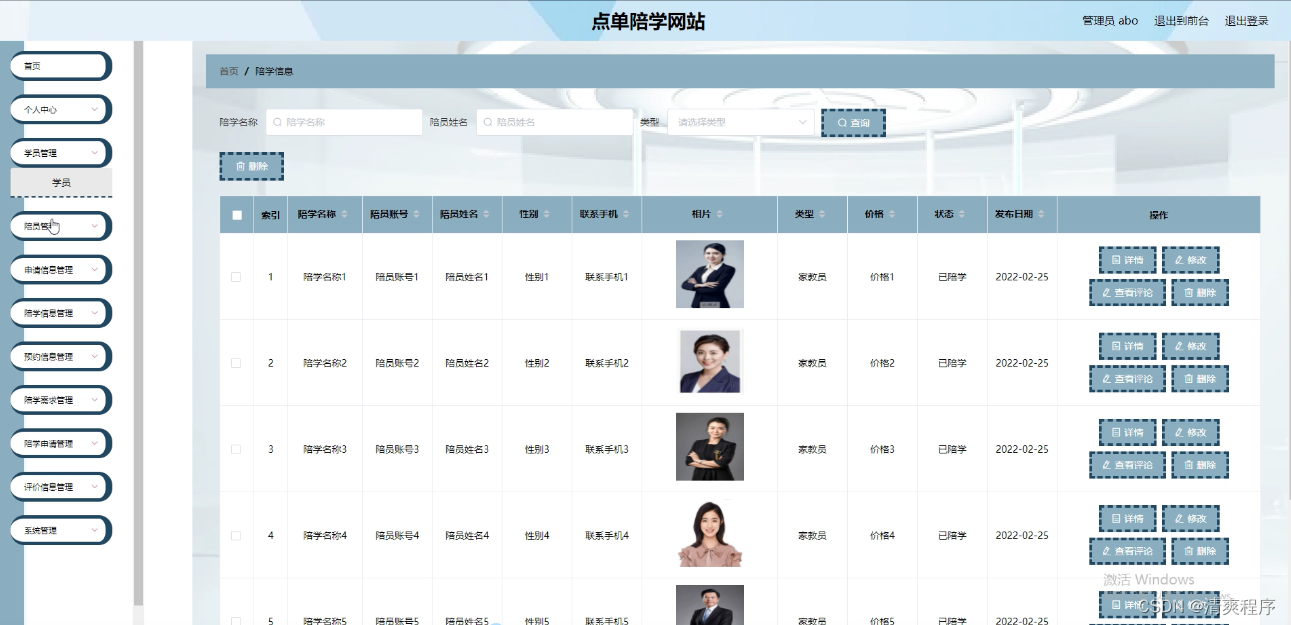Check the checkbox for row 1

(236, 277)
